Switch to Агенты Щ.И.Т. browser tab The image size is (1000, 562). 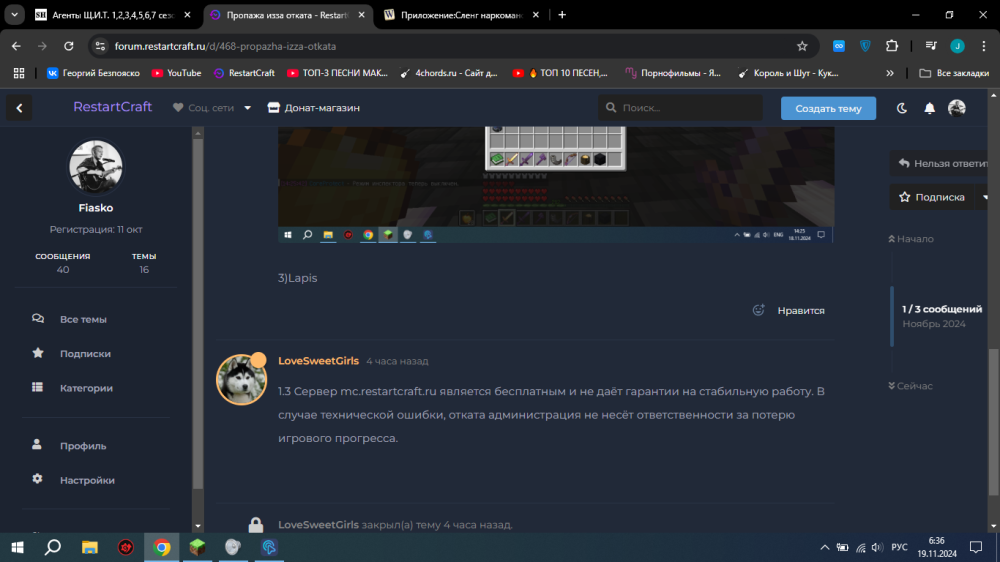[113, 15]
